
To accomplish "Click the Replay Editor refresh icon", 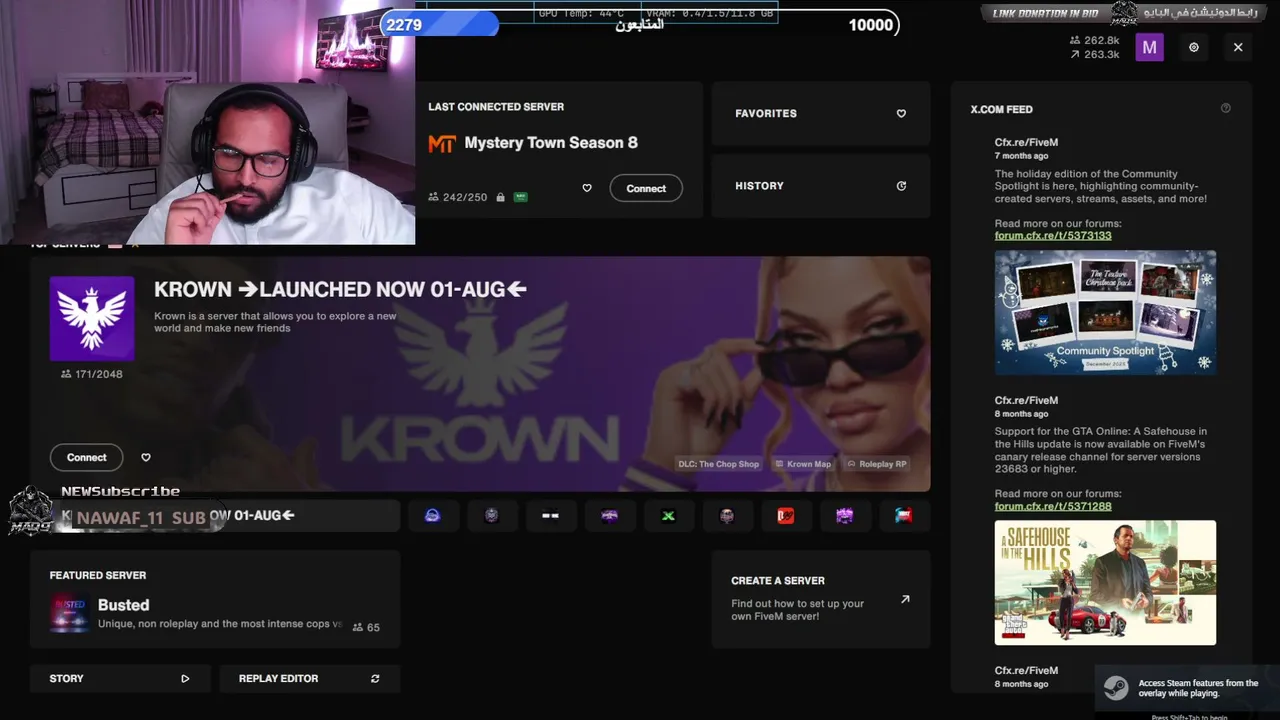I will [375, 678].
